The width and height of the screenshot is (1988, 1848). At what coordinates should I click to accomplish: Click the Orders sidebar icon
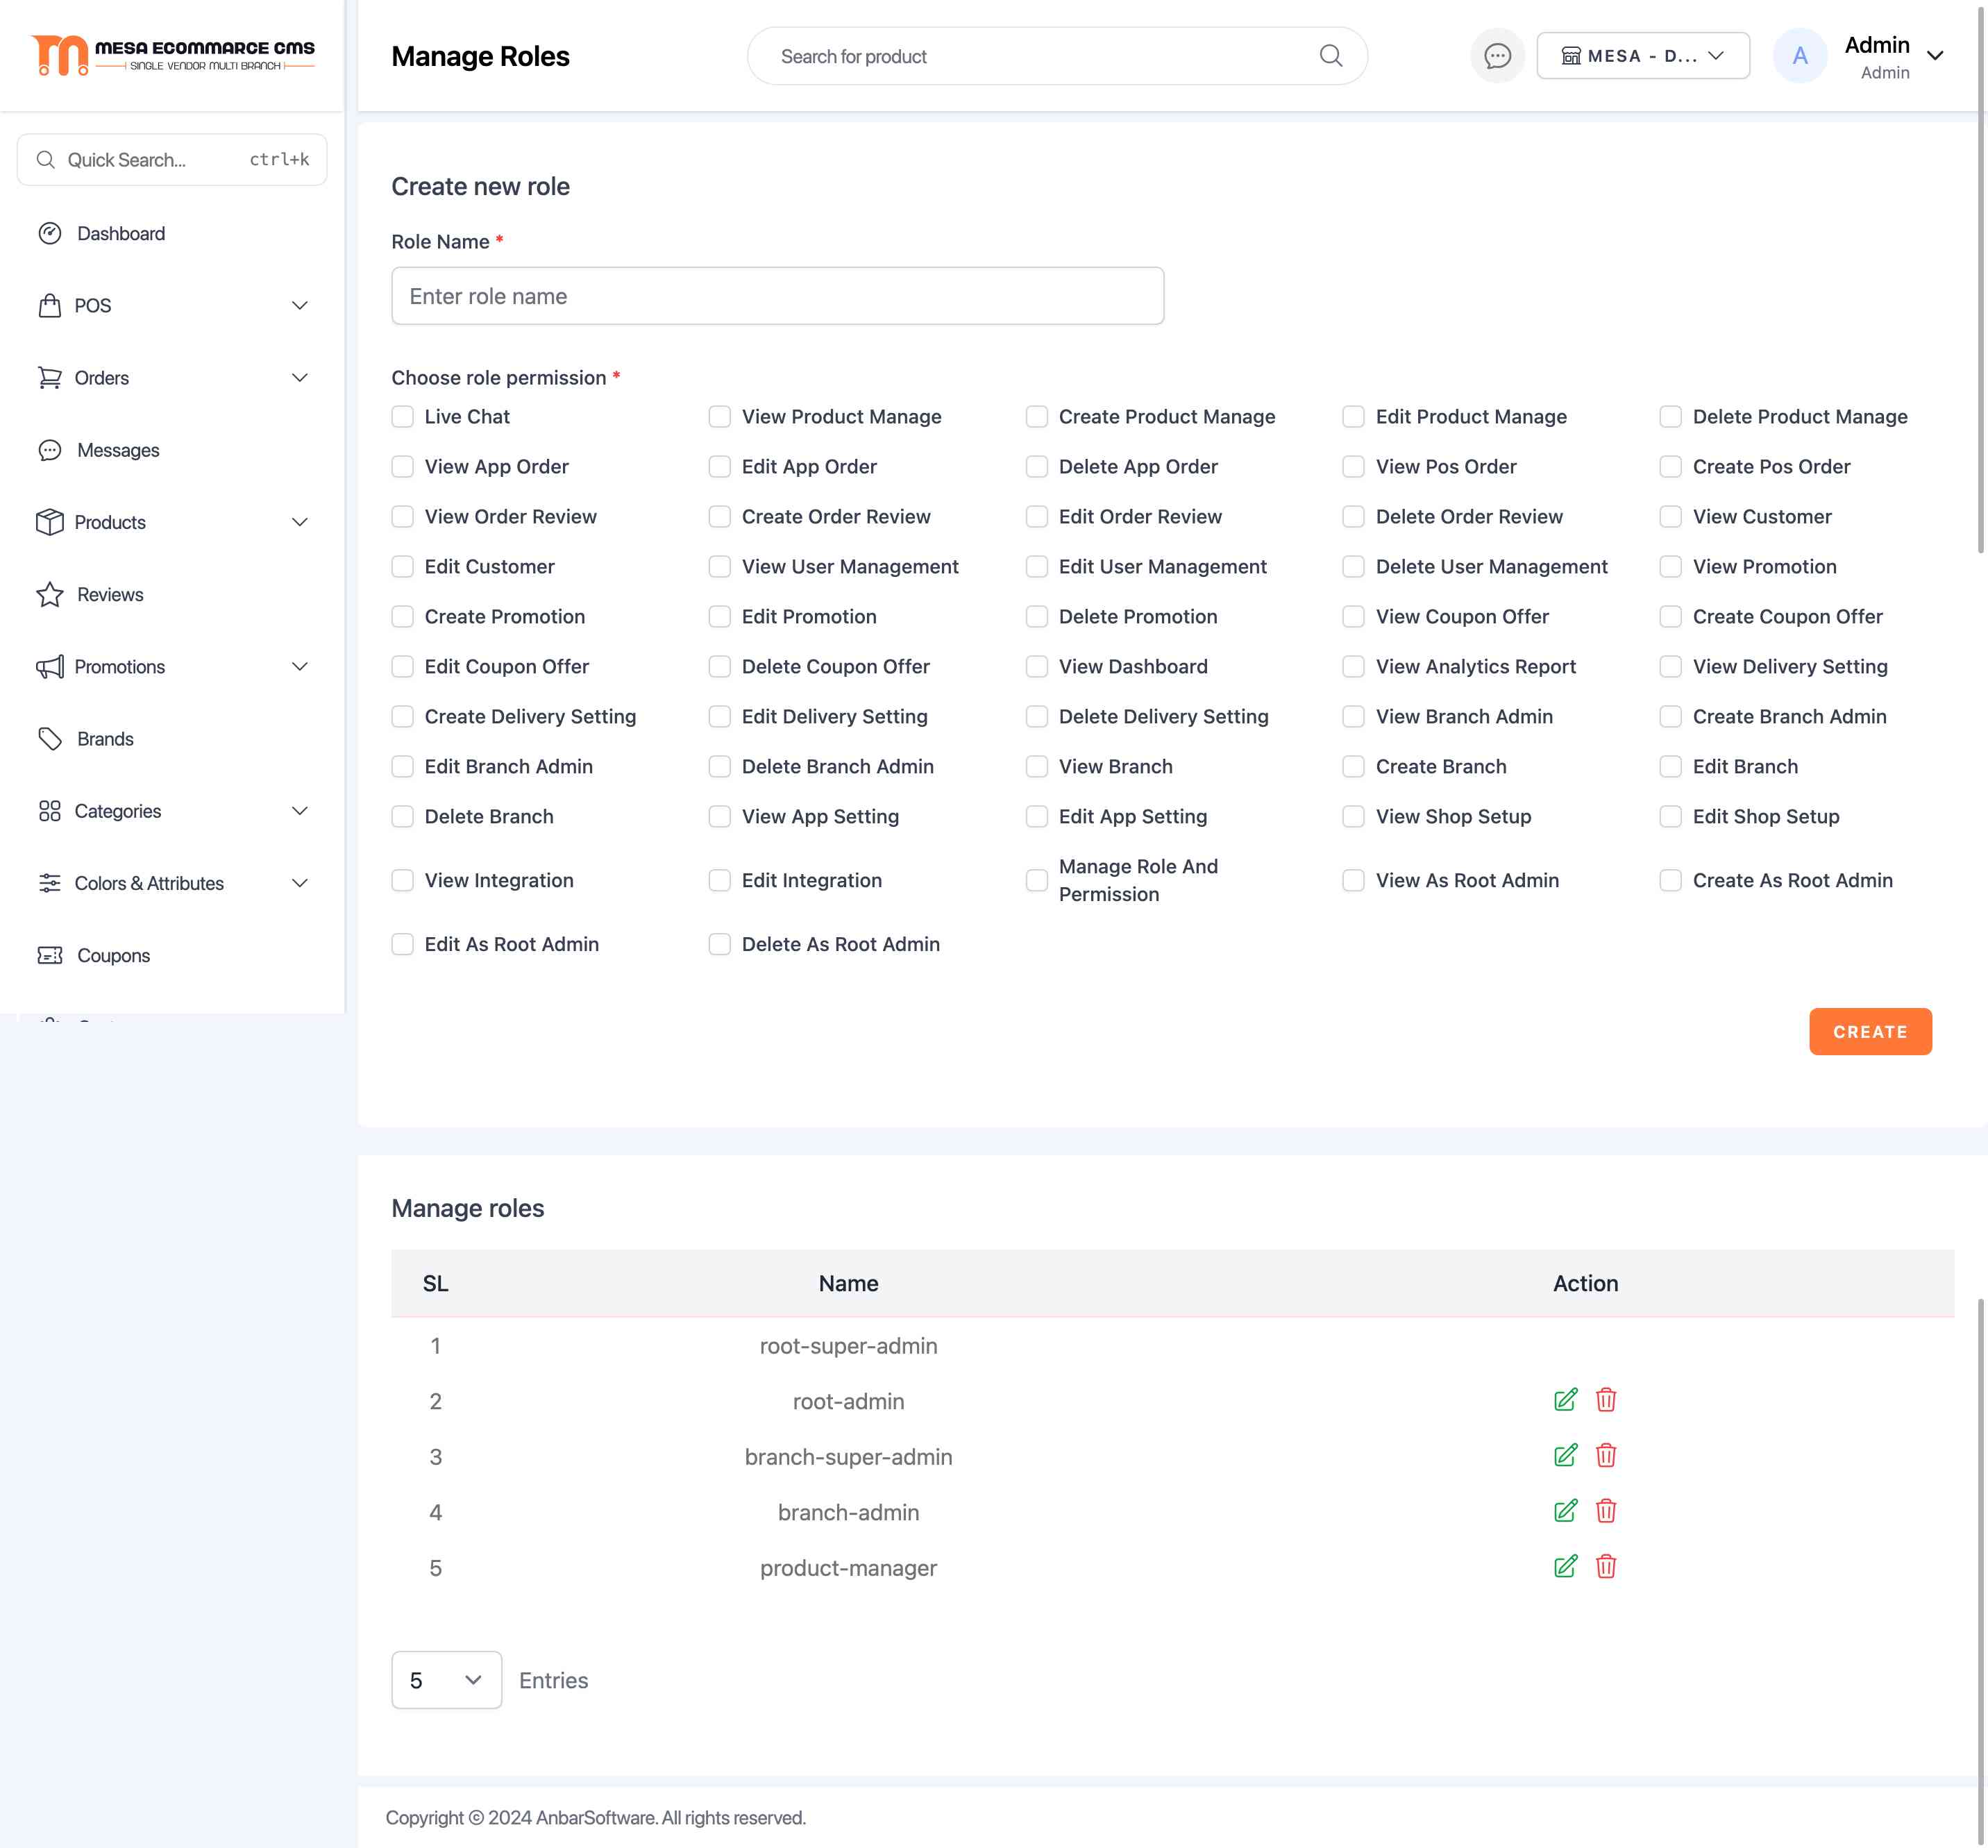click(47, 377)
